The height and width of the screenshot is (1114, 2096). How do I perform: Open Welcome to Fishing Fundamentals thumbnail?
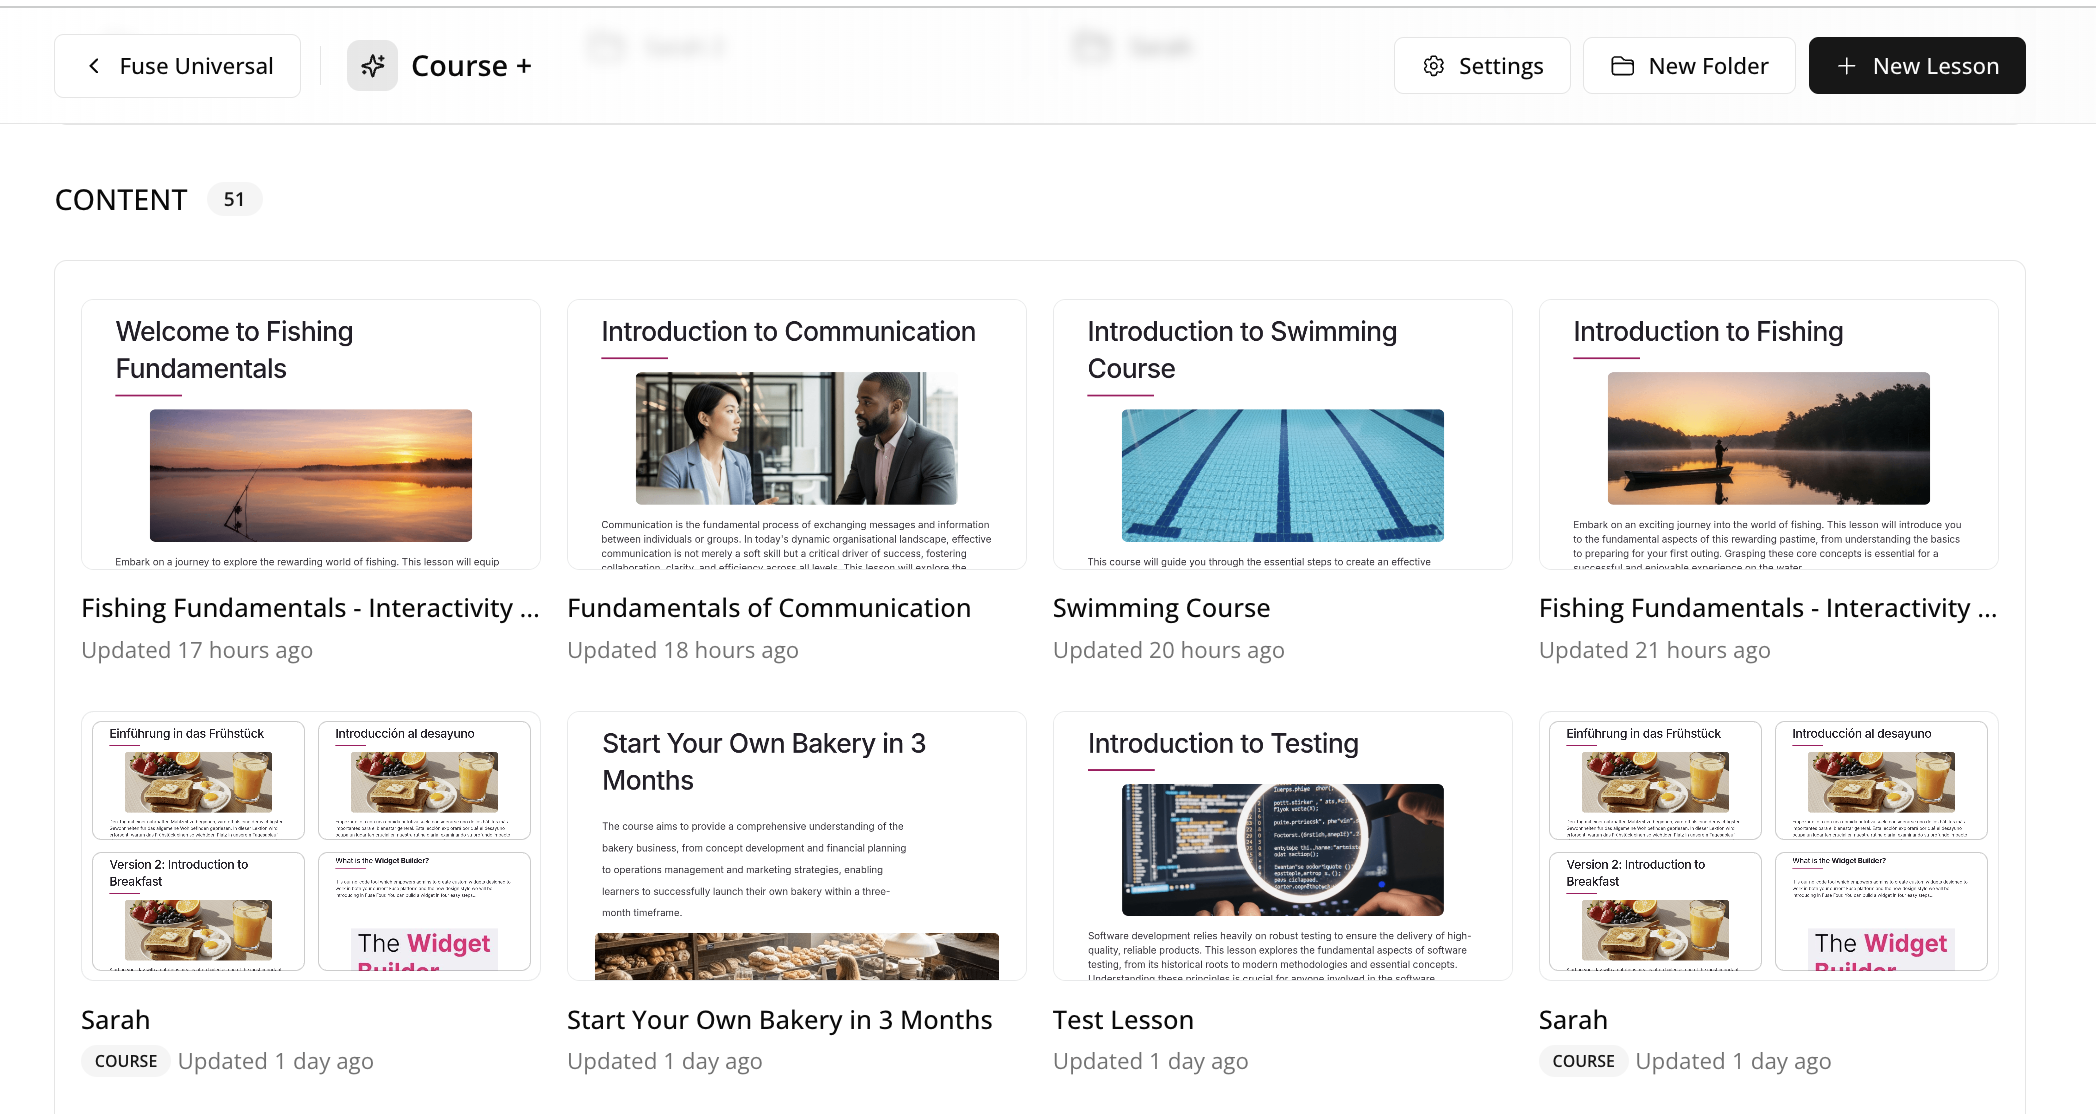point(311,435)
